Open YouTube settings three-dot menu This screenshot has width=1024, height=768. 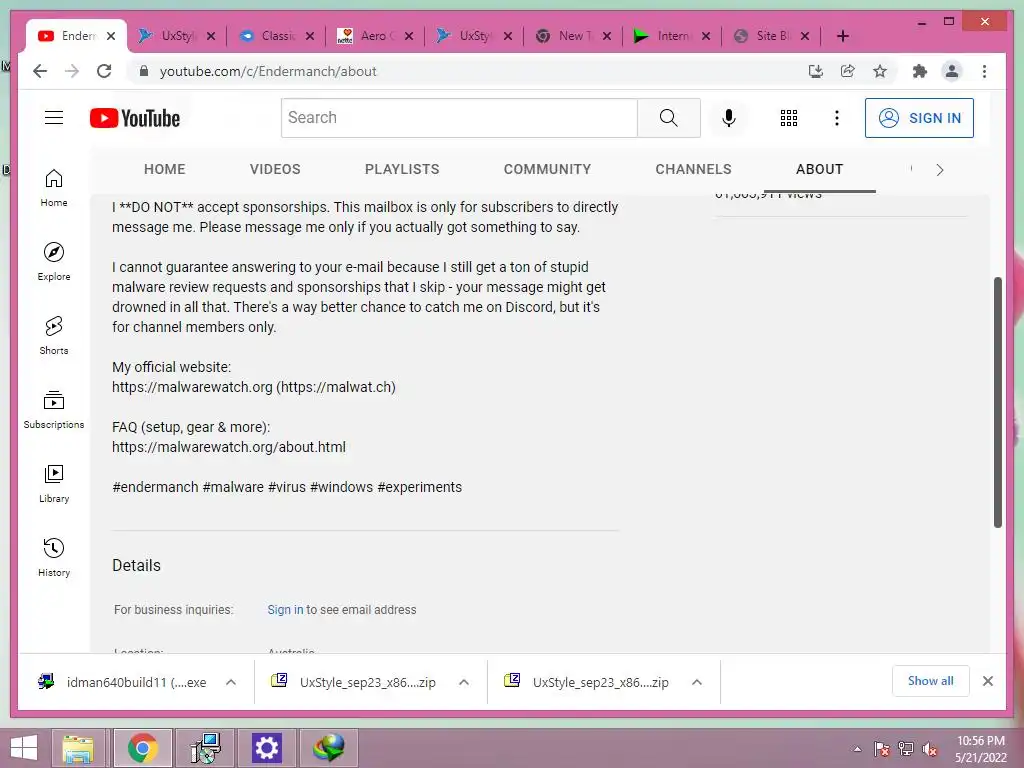pyautogui.click(x=837, y=118)
